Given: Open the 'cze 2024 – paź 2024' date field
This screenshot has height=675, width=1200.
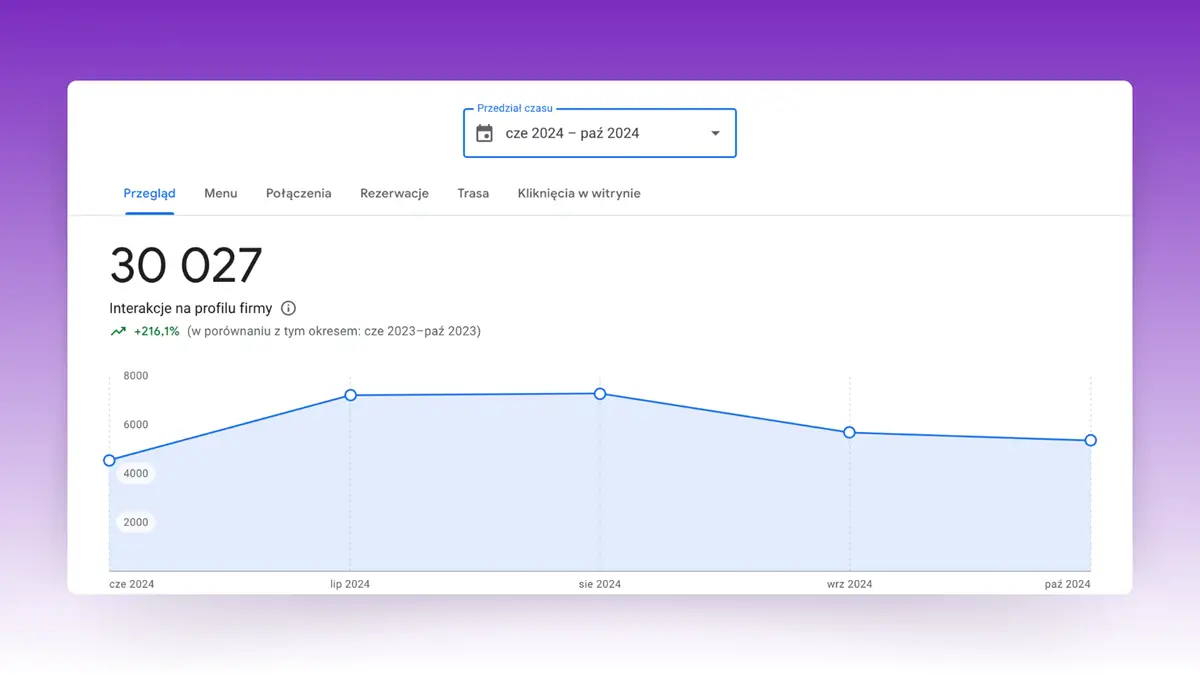Looking at the screenshot, I should click(572, 133).
